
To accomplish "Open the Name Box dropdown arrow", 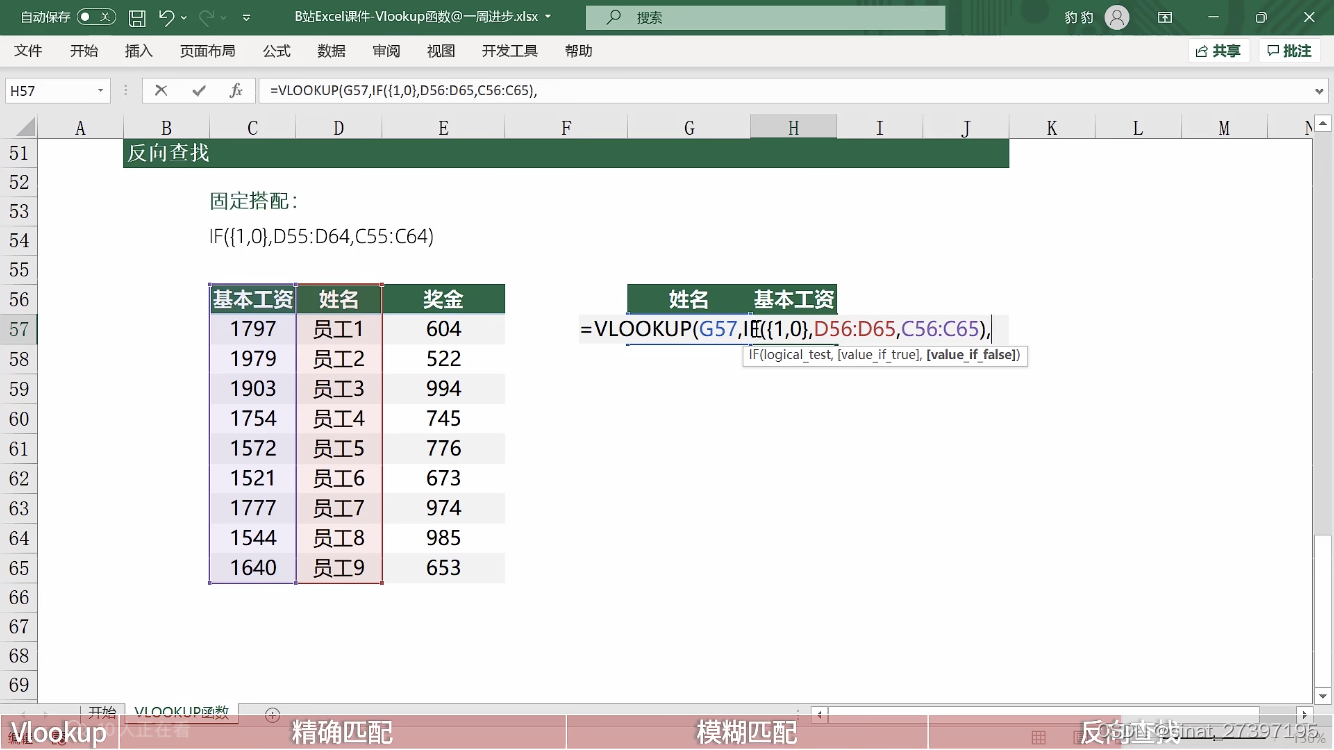I will click(100, 91).
